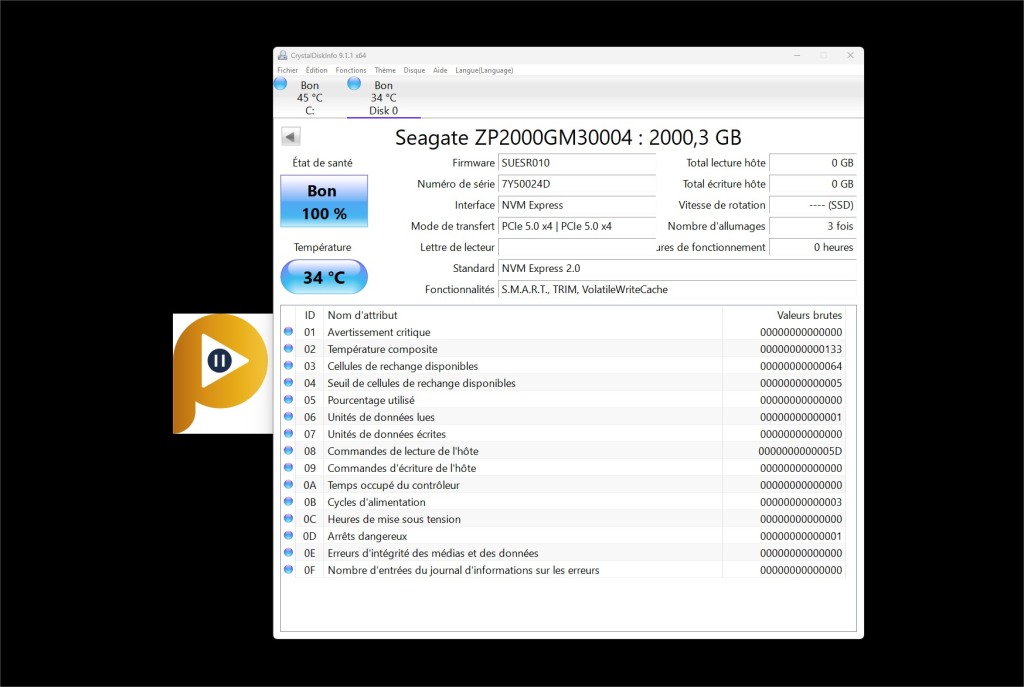This screenshot has height=687, width=1024.
Task: Click raw value 00000000000133
Action: coord(801,349)
